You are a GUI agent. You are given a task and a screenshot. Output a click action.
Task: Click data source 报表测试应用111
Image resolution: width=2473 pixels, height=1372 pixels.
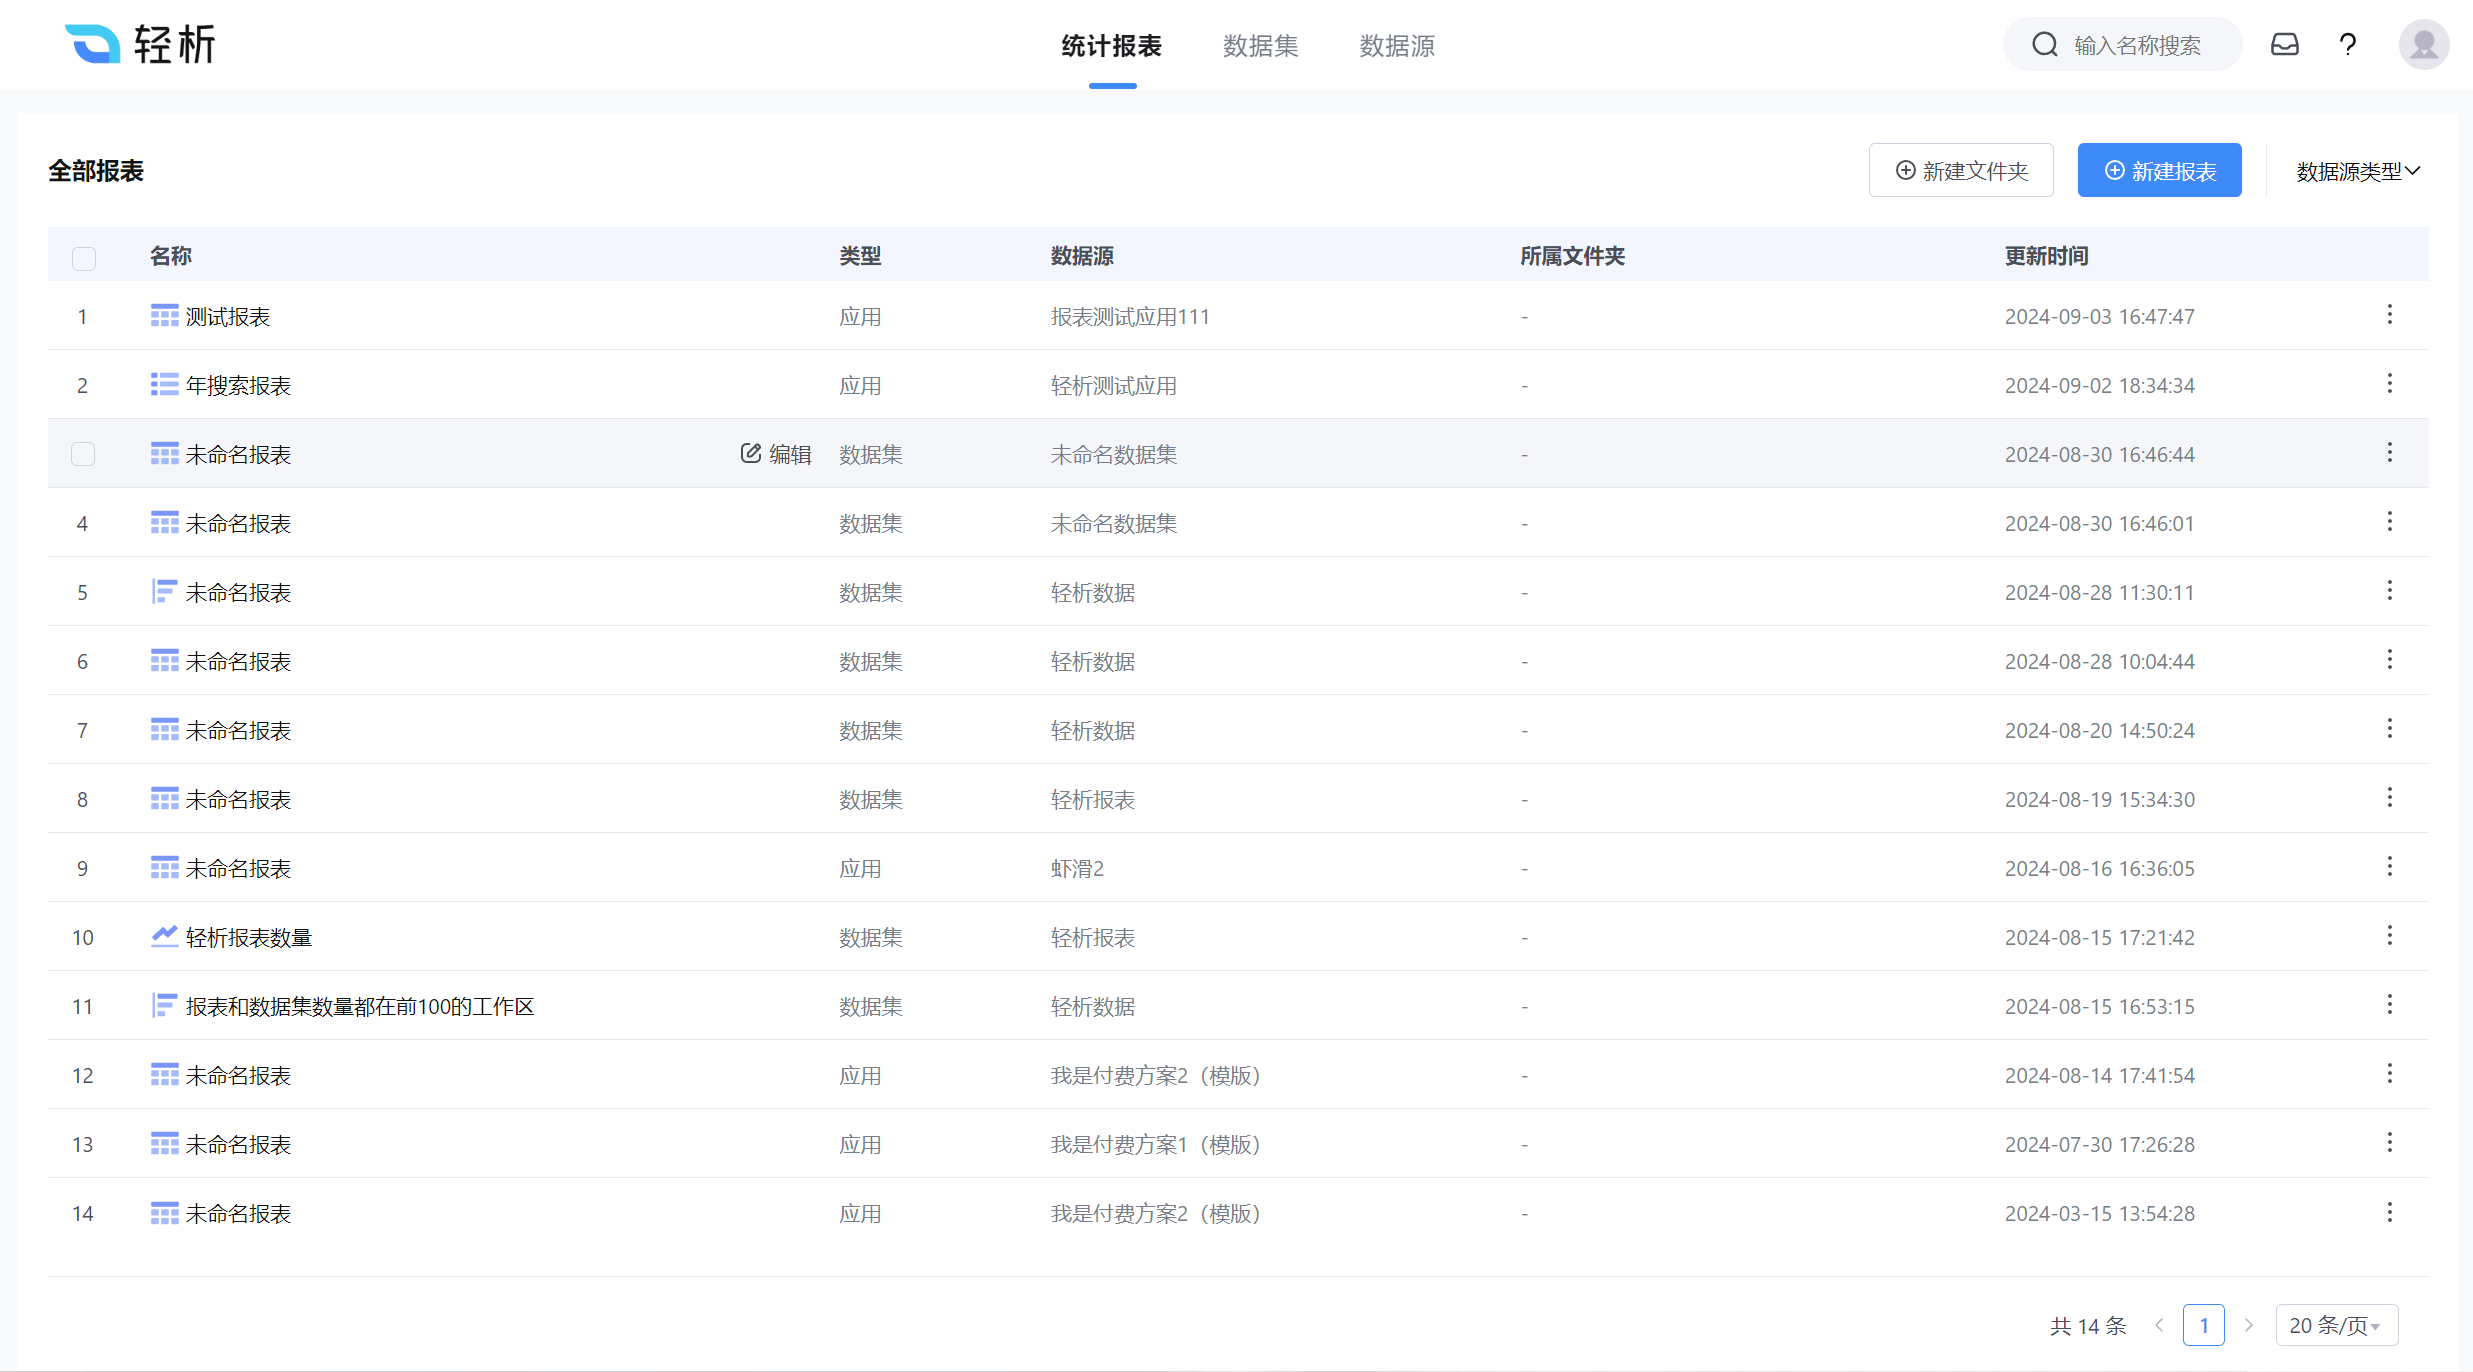pos(1130,317)
